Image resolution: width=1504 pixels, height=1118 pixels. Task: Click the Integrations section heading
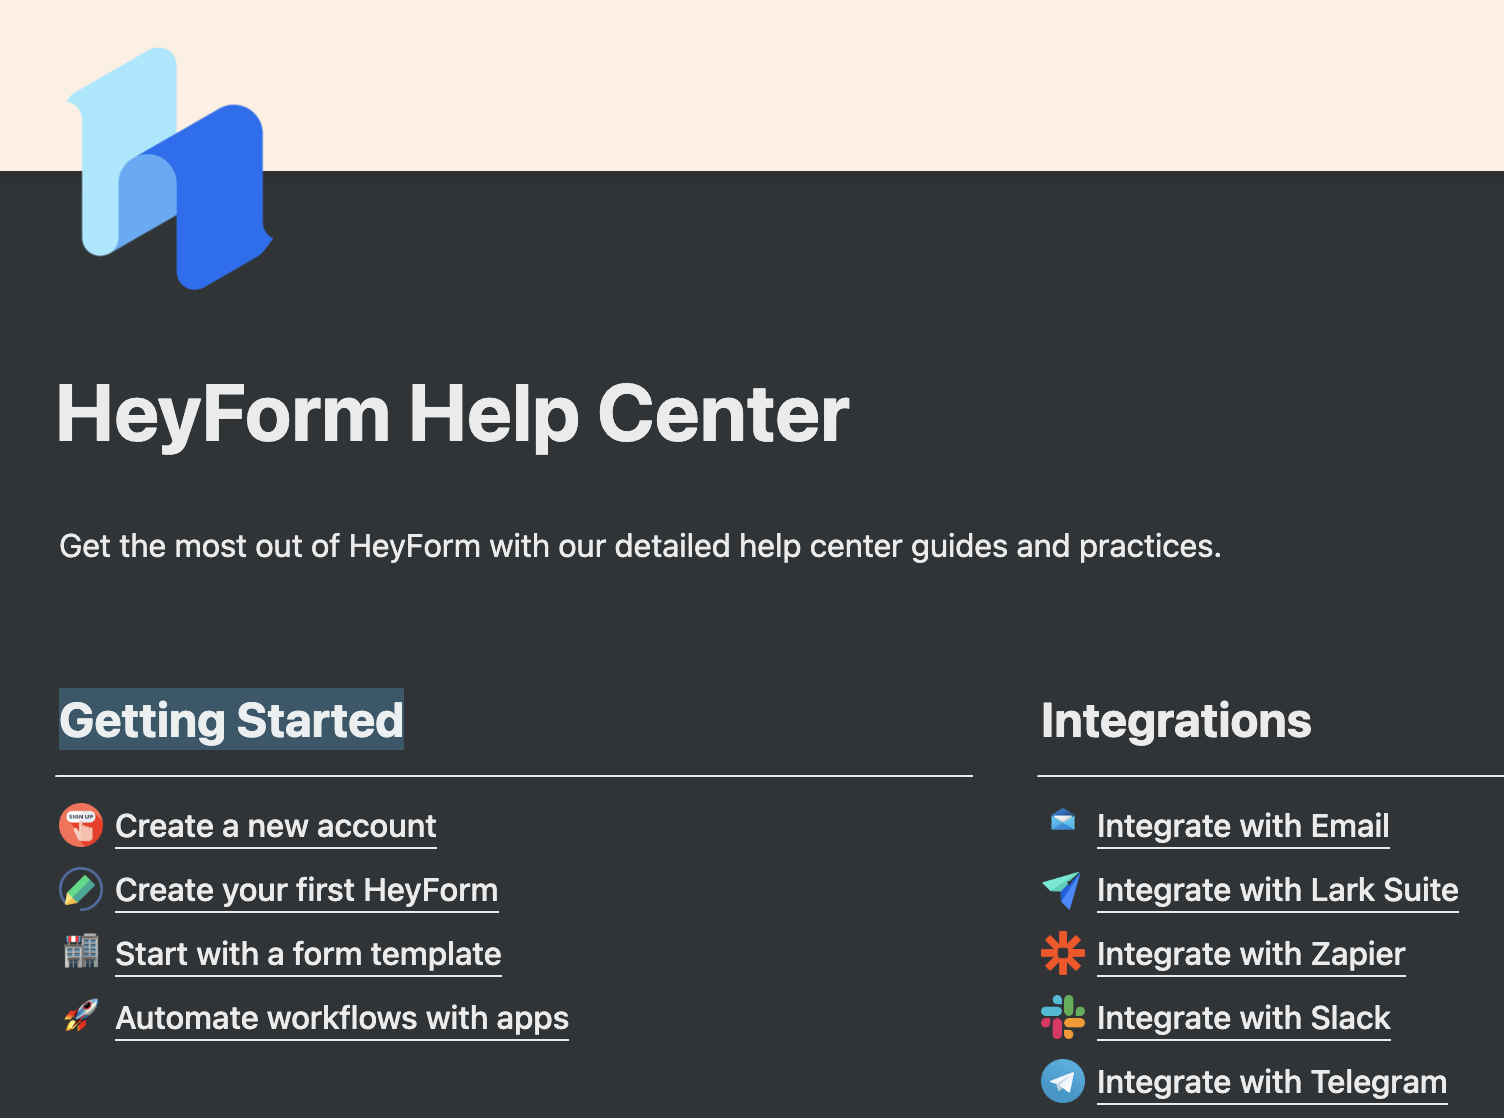1176,720
